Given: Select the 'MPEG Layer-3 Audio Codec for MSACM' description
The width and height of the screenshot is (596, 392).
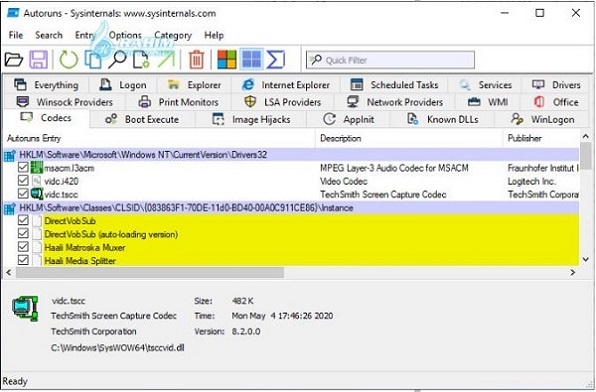Looking at the screenshot, I should pos(394,168).
